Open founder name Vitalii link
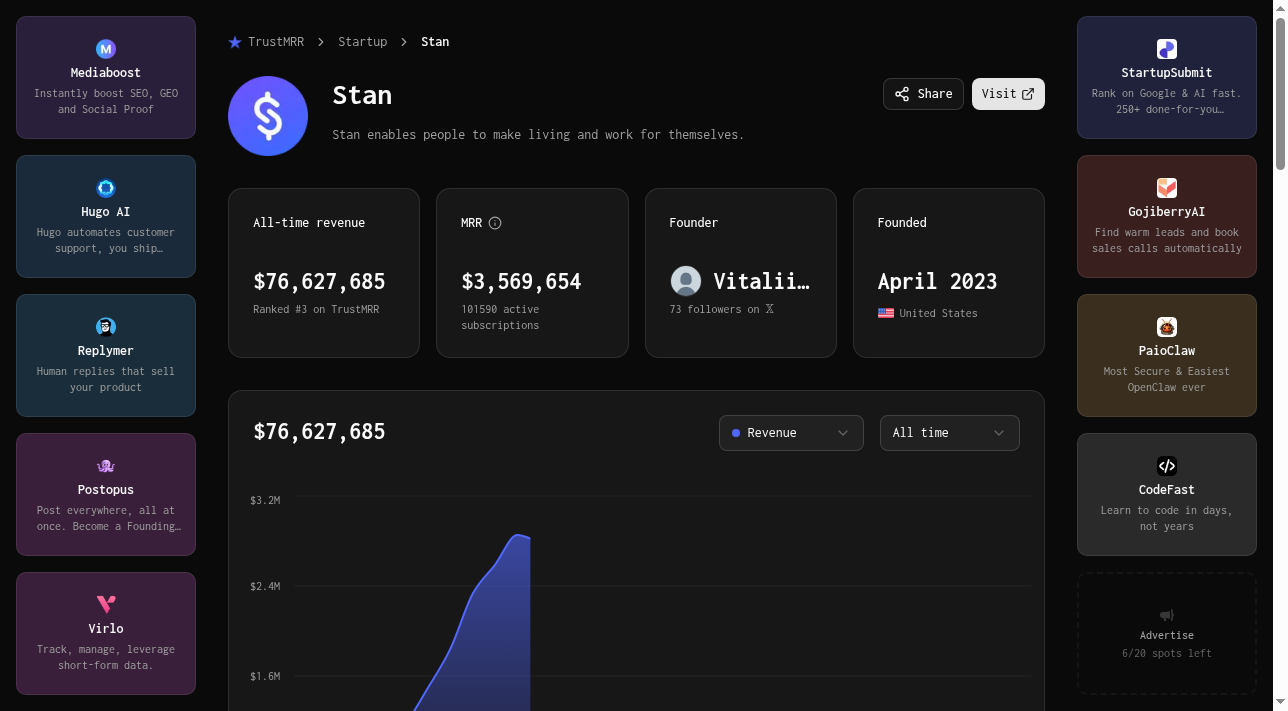Image resolution: width=1288 pixels, height=711 pixels. tap(762, 281)
